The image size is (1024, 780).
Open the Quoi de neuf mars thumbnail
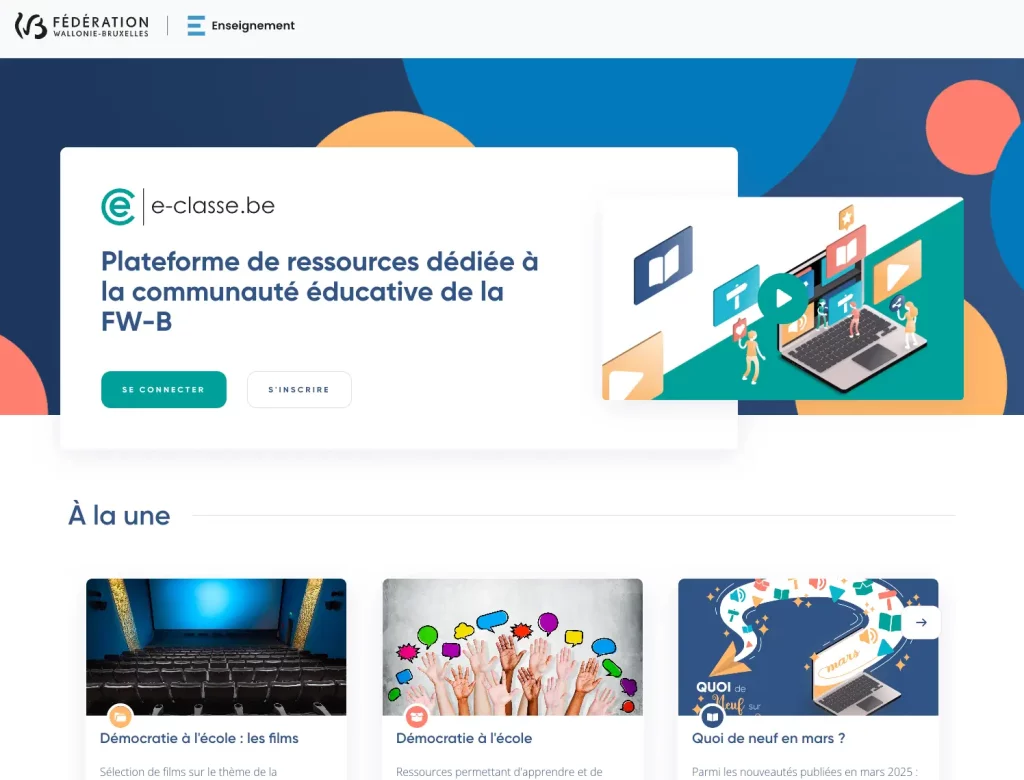(808, 647)
